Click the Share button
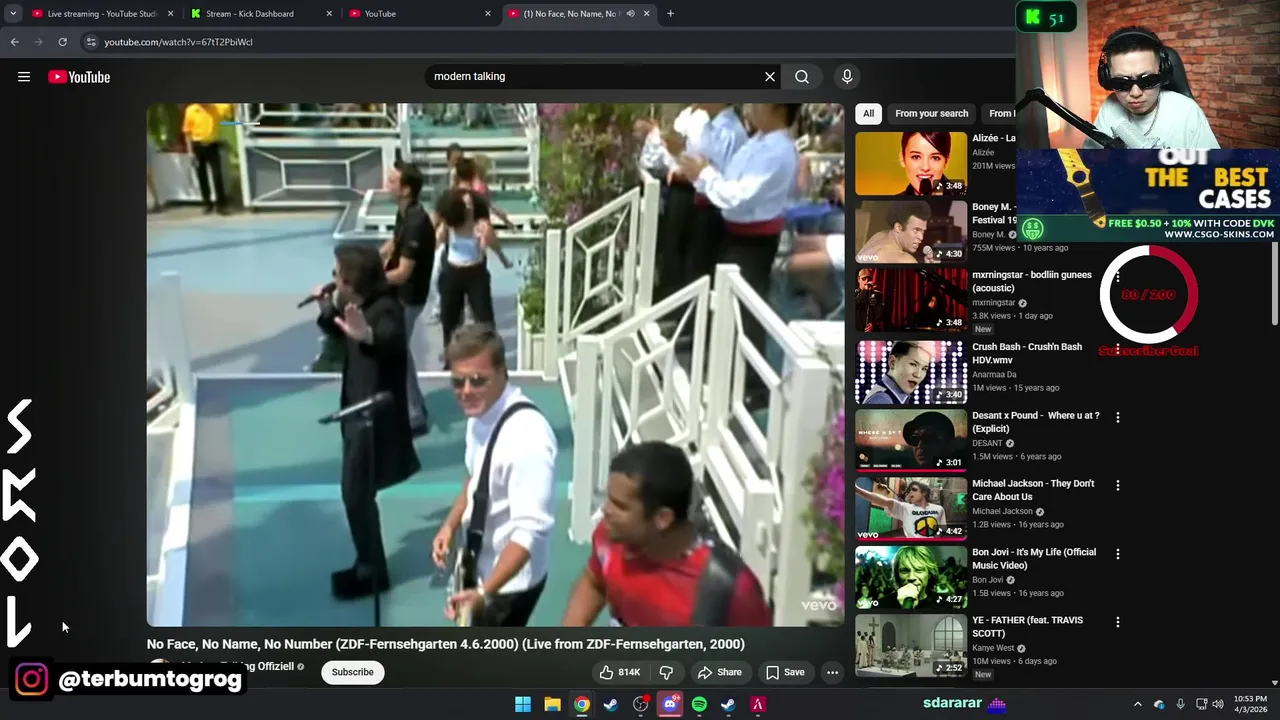 coord(720,672)
